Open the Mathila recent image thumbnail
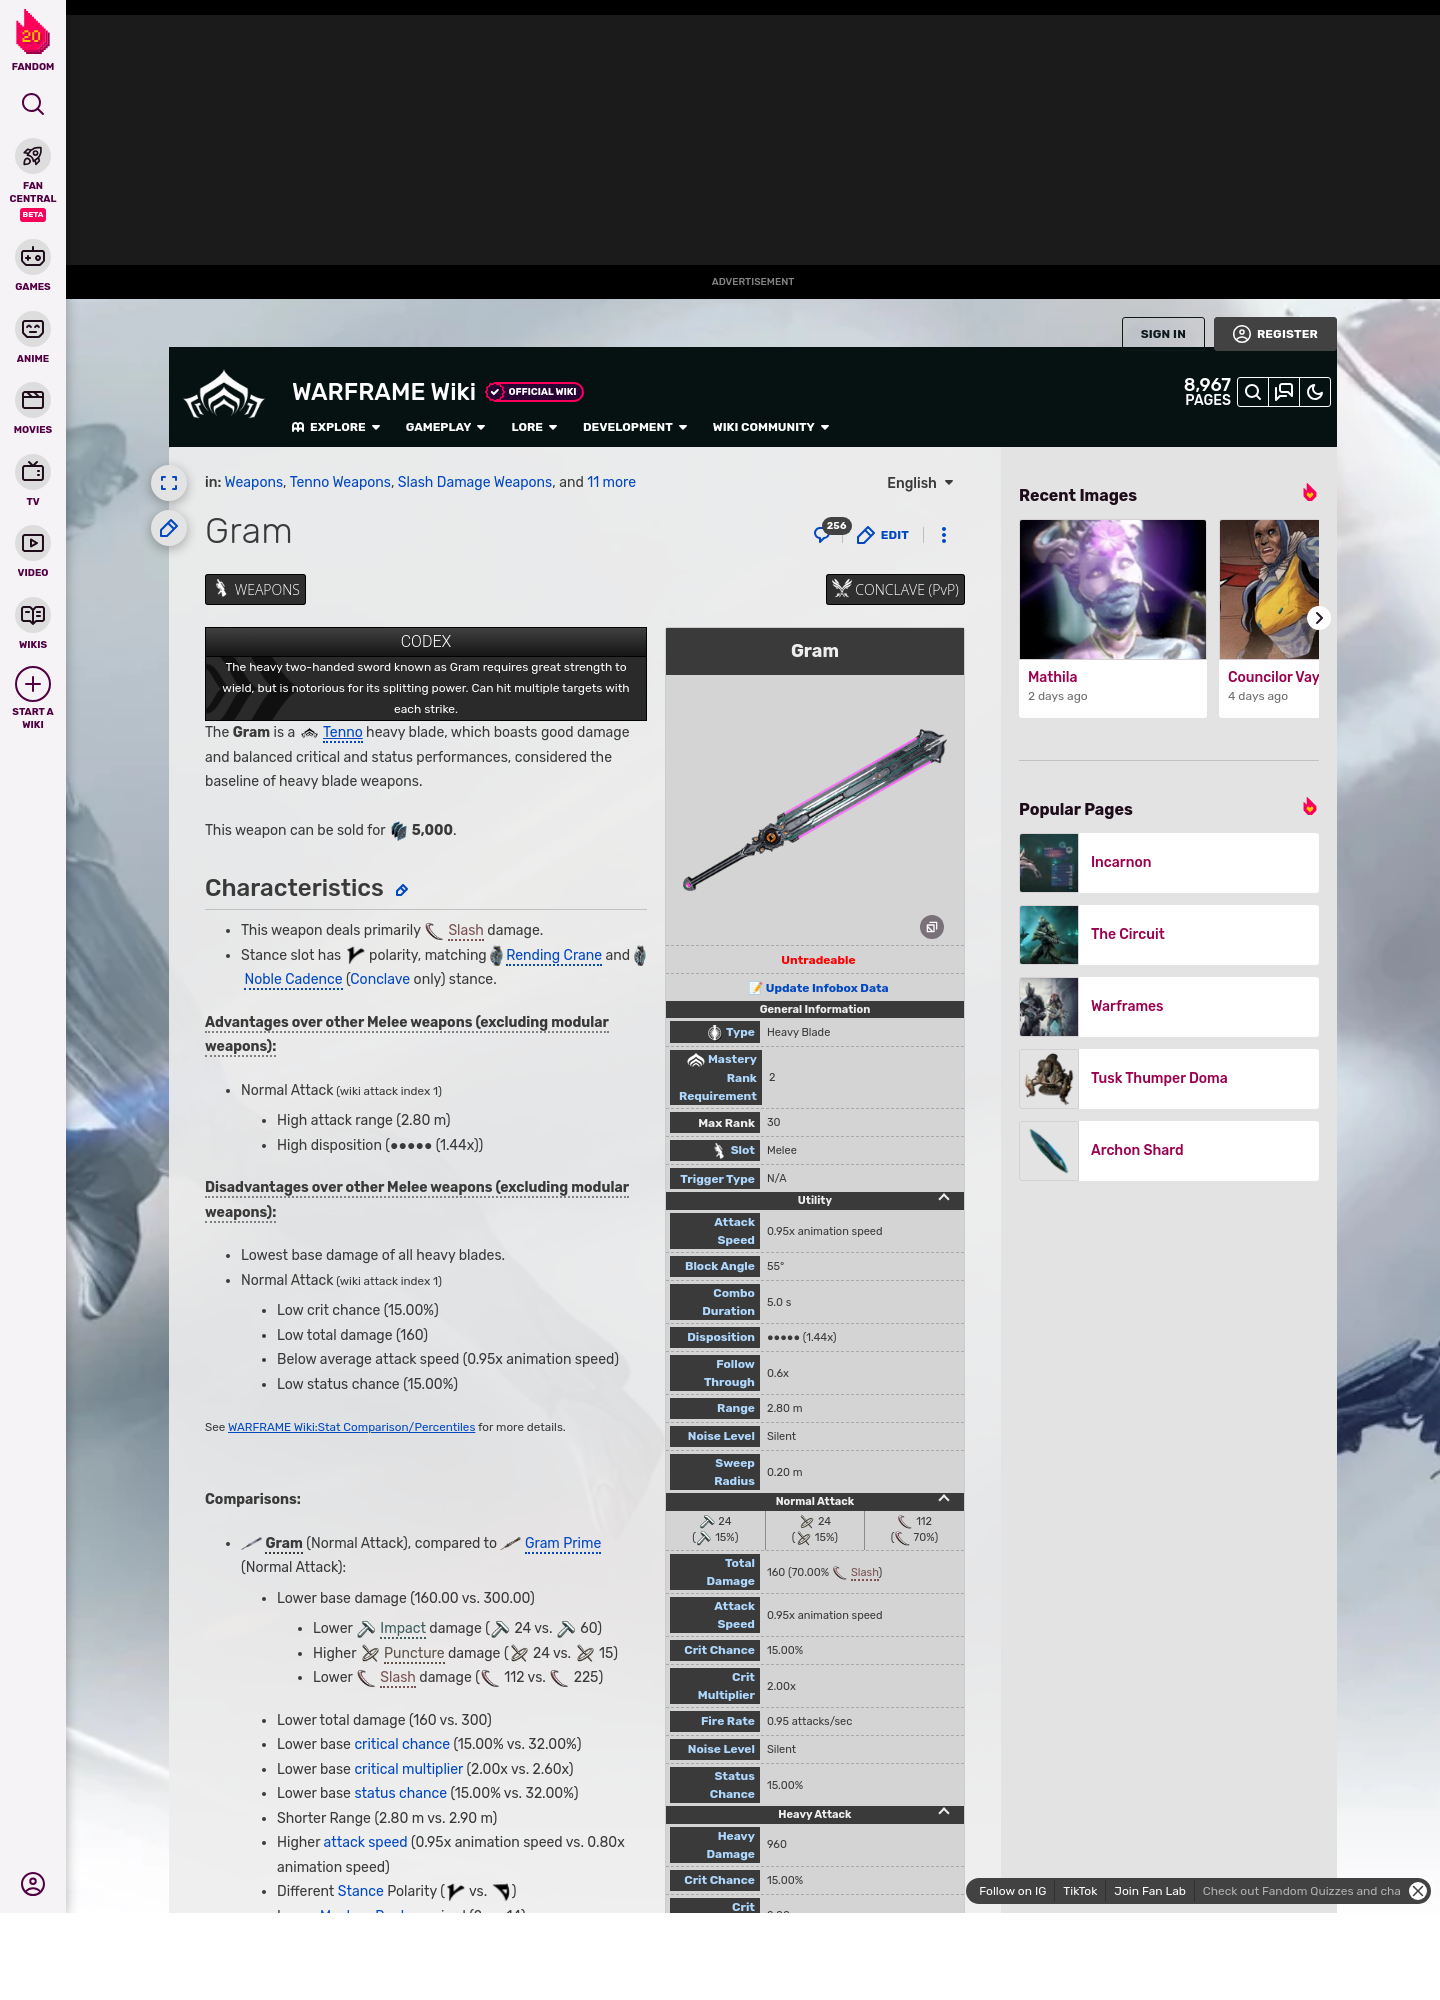The width and height of the screenshot is (1440, 2000). tap(1113, 589)
